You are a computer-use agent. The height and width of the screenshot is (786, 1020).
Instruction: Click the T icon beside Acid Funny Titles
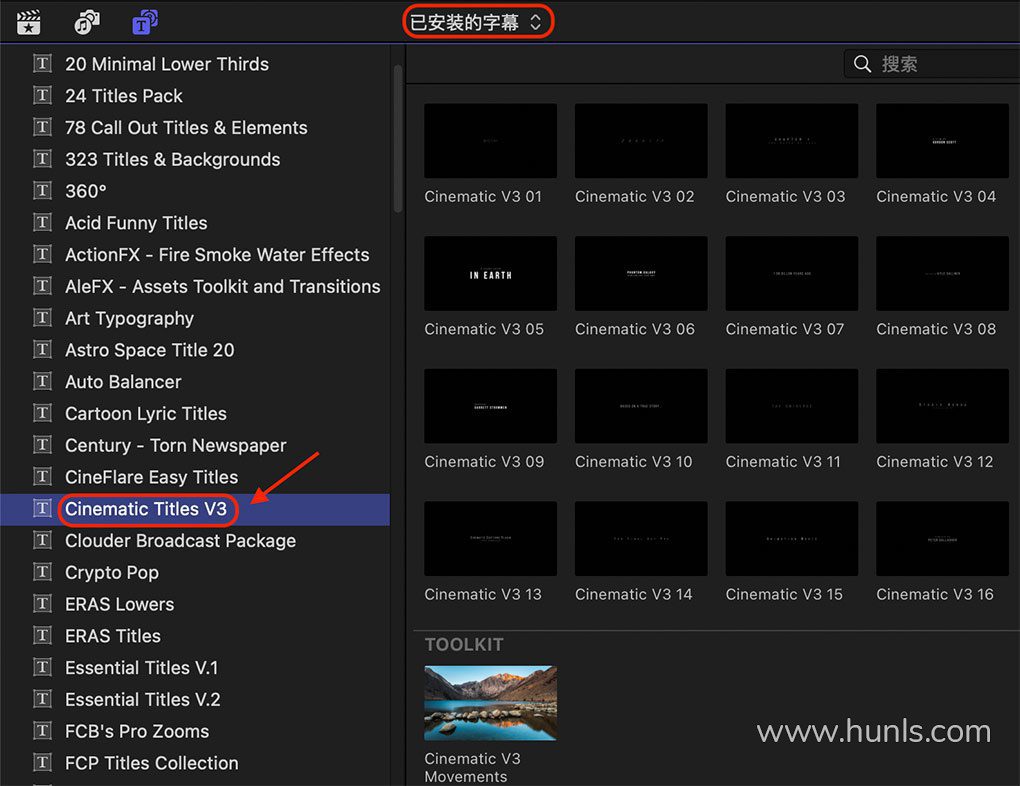click(x=42, y=223)
